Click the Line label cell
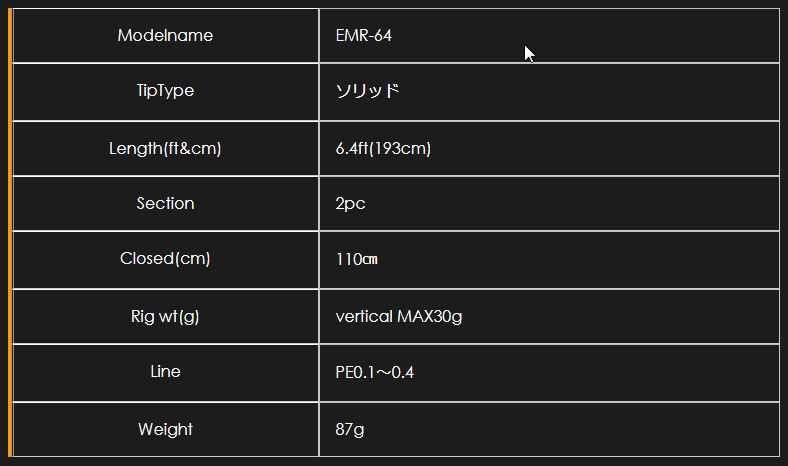The image size is (788, 466). point(165,372)
